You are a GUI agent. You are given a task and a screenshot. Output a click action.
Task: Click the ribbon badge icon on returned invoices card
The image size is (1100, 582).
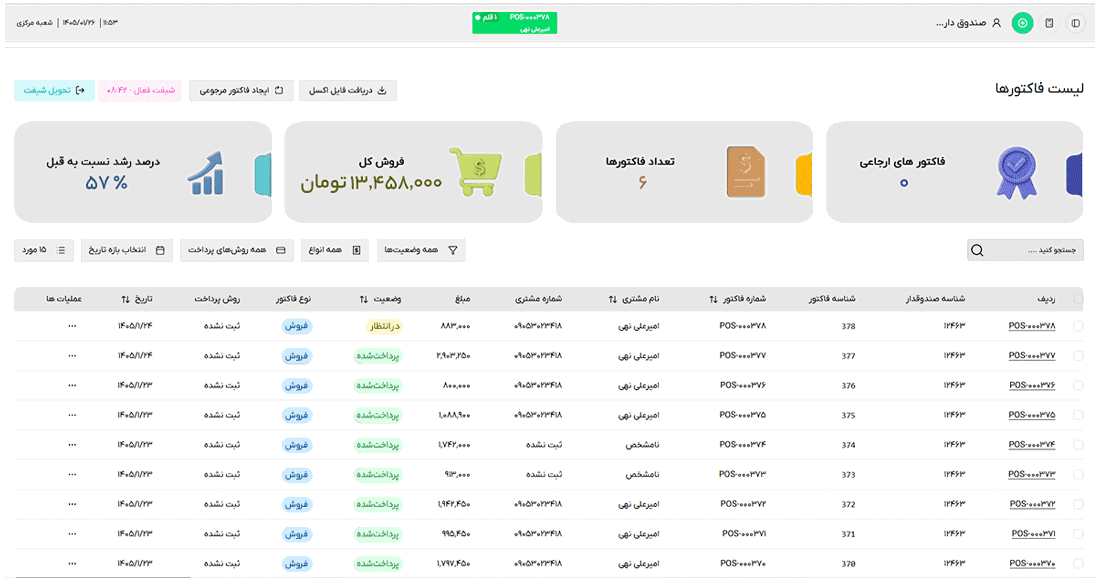point(1016,172)
